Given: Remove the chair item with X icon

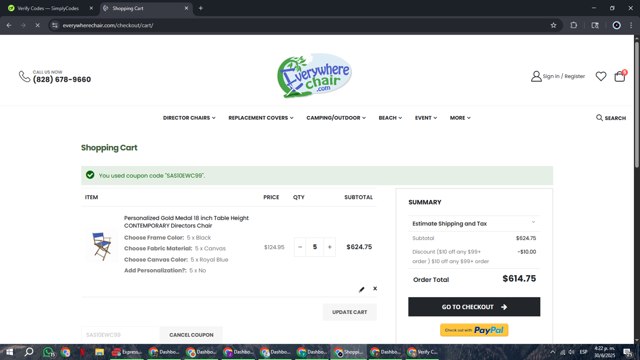Looking at the screenshot, I should coord(375,289).
